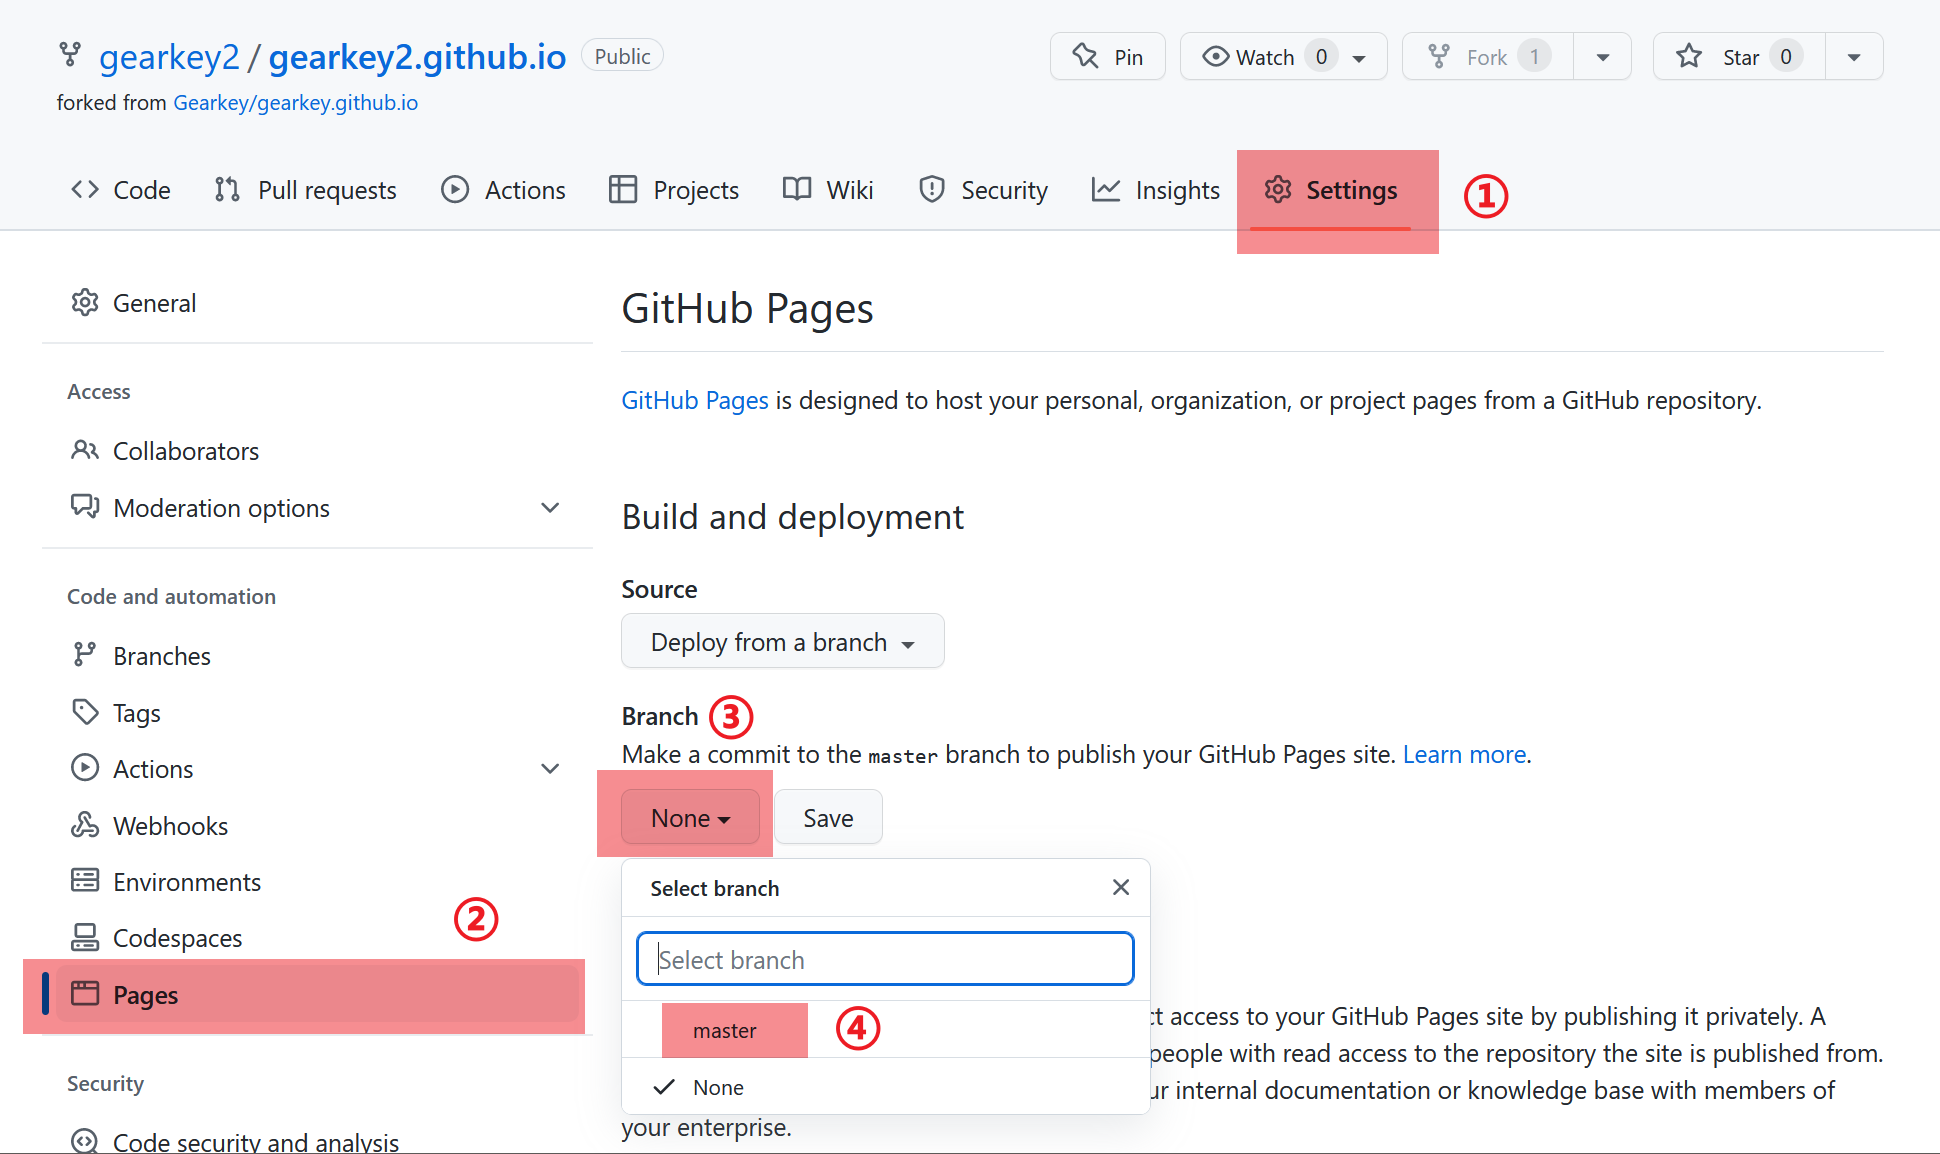Click the fork icon beside the repository name
1940x1154 pixels.
pos(70,55)
